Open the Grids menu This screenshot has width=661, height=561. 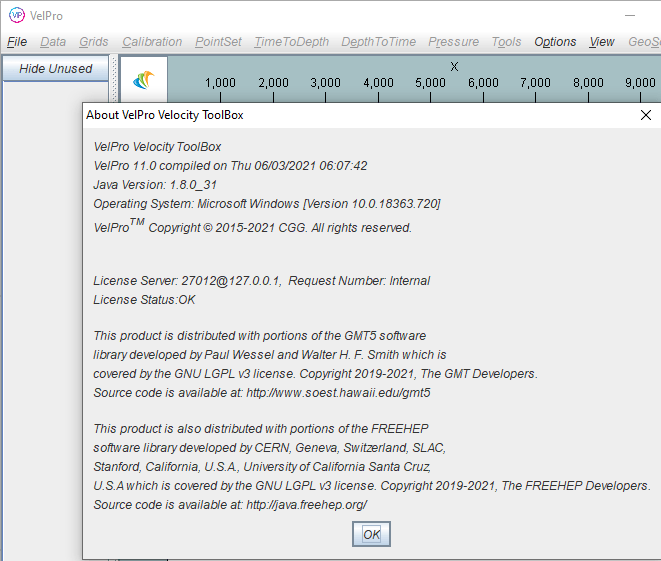pyautogui.click(x=94, y=42)
